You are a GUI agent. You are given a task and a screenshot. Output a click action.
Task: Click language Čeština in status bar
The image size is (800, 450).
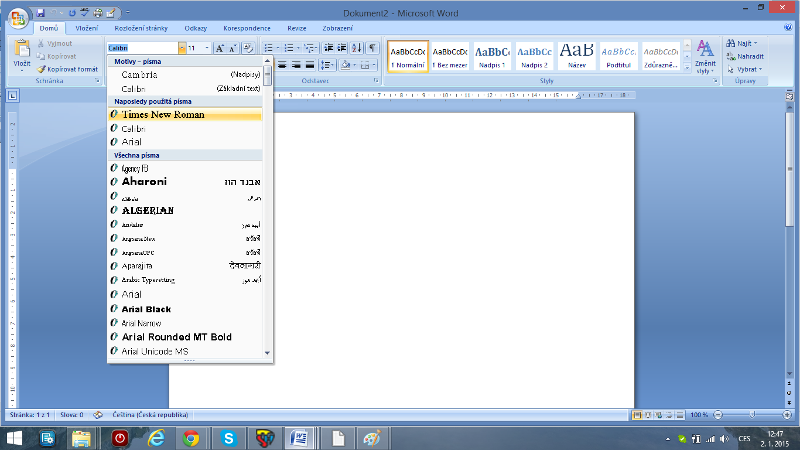coord(150,415)
